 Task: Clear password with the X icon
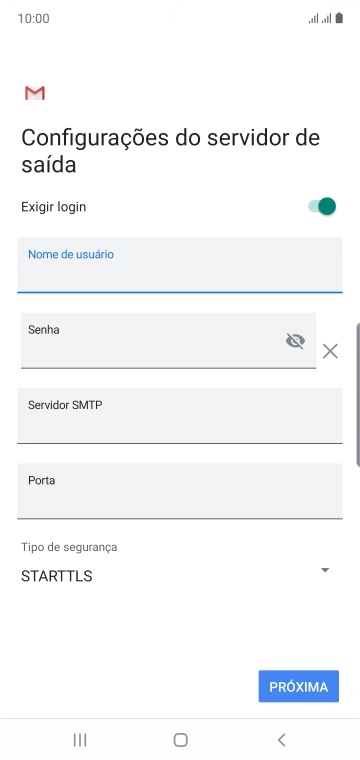coord(330,351)
